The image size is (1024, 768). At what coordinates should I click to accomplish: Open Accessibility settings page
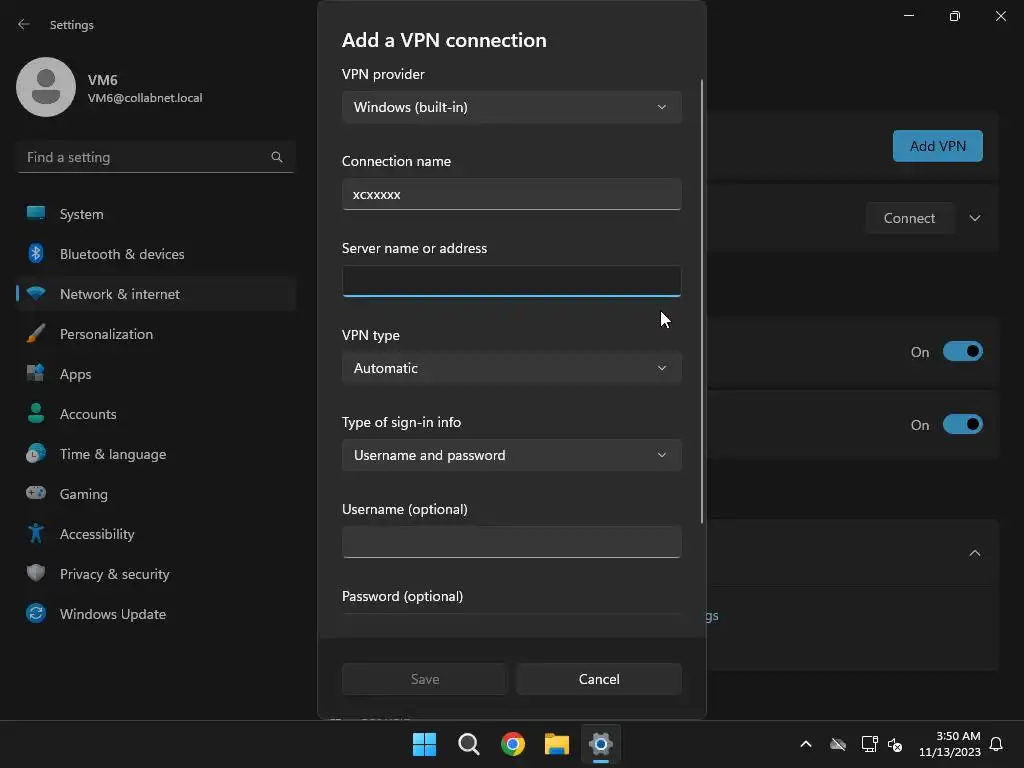(x=96, y=534)
